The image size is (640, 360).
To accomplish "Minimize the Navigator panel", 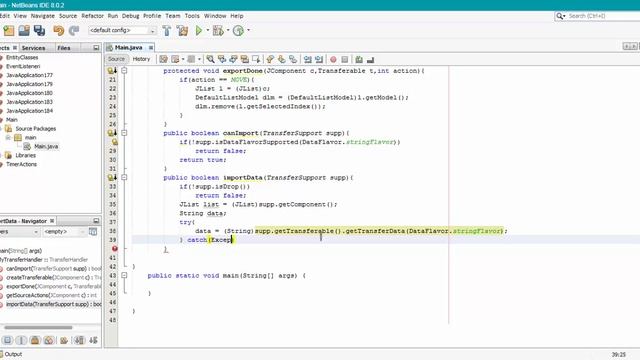I will [96, 221].
